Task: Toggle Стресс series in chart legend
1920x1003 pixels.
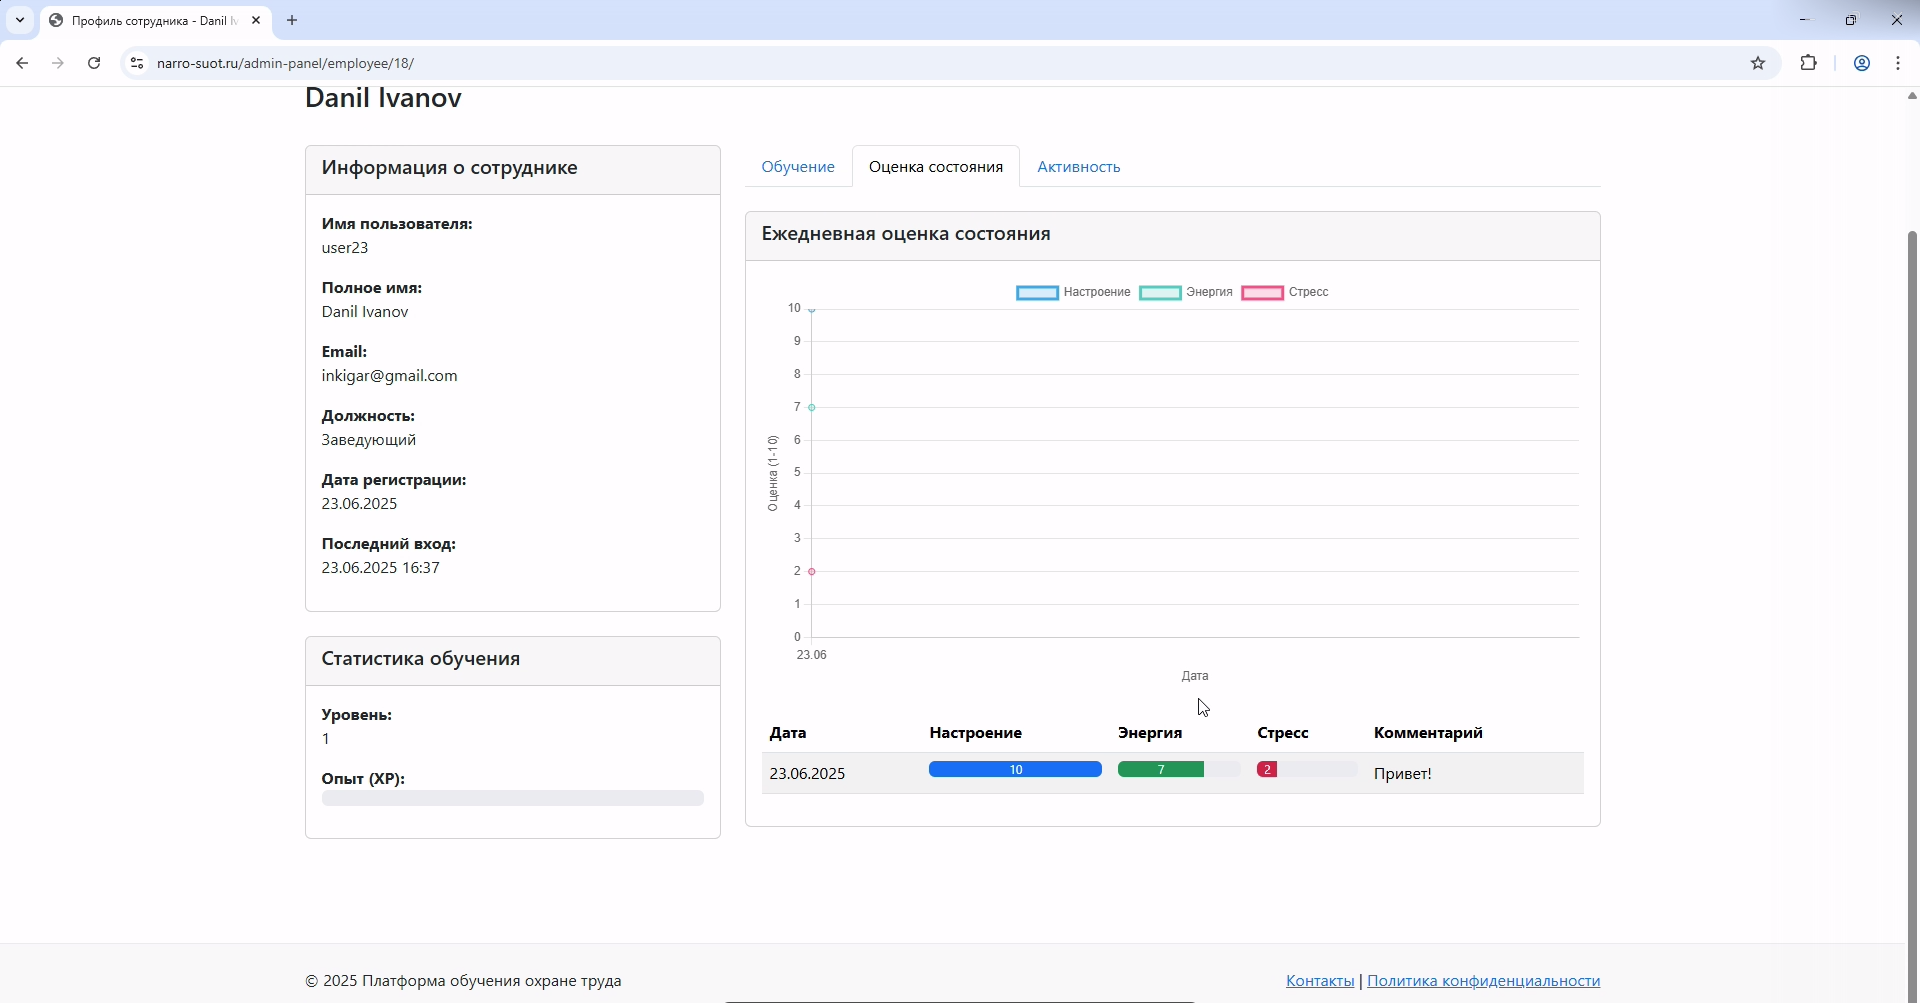Action: tap(1285, 293)
